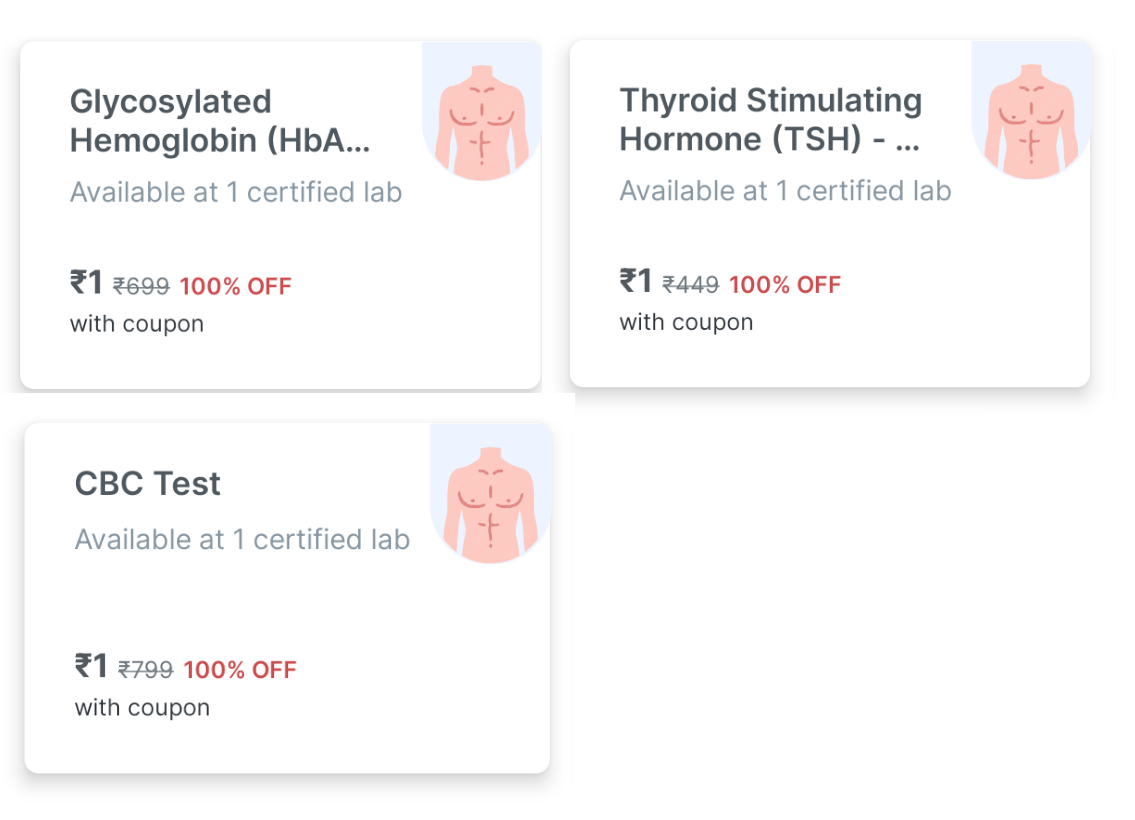
Task: Click "with coupon" text on CBC Test card
Action: (142, 708)
